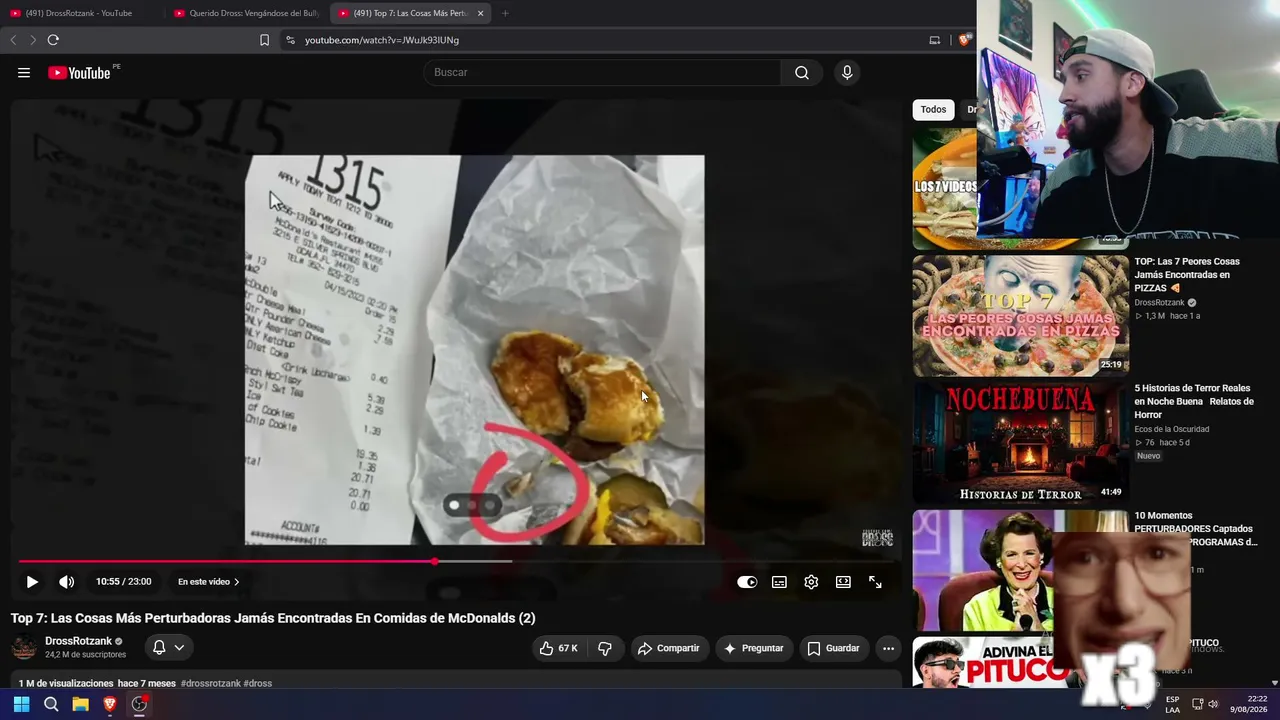Open Brave browser from taskbar

click(110, 704)
